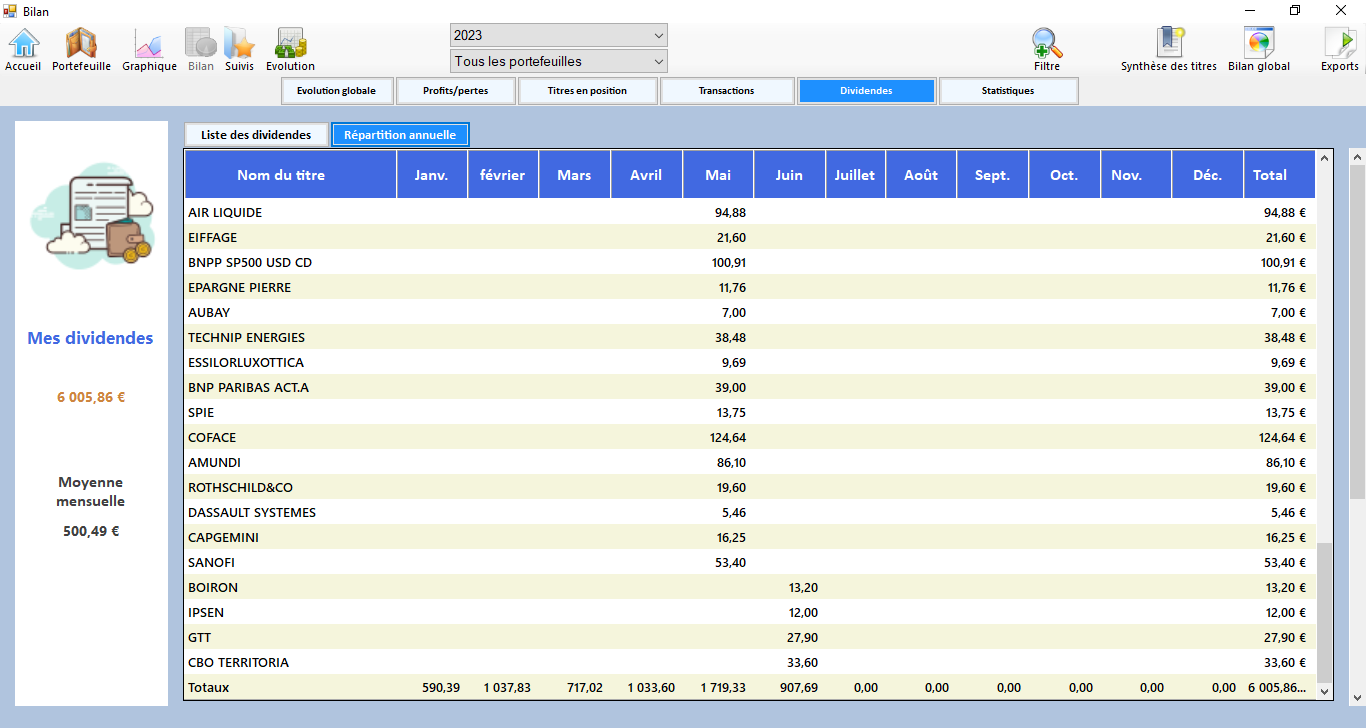
Task: Sort by Nom du titre column header
Action: tap(290, 174)
